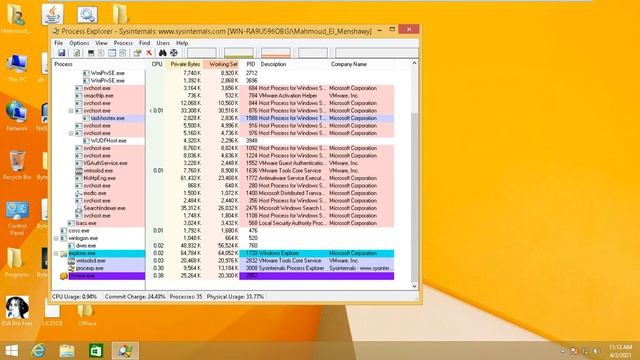The image size is (640, 360).
Task: Sort by the Working Set column header
Action: pos(222,64)
